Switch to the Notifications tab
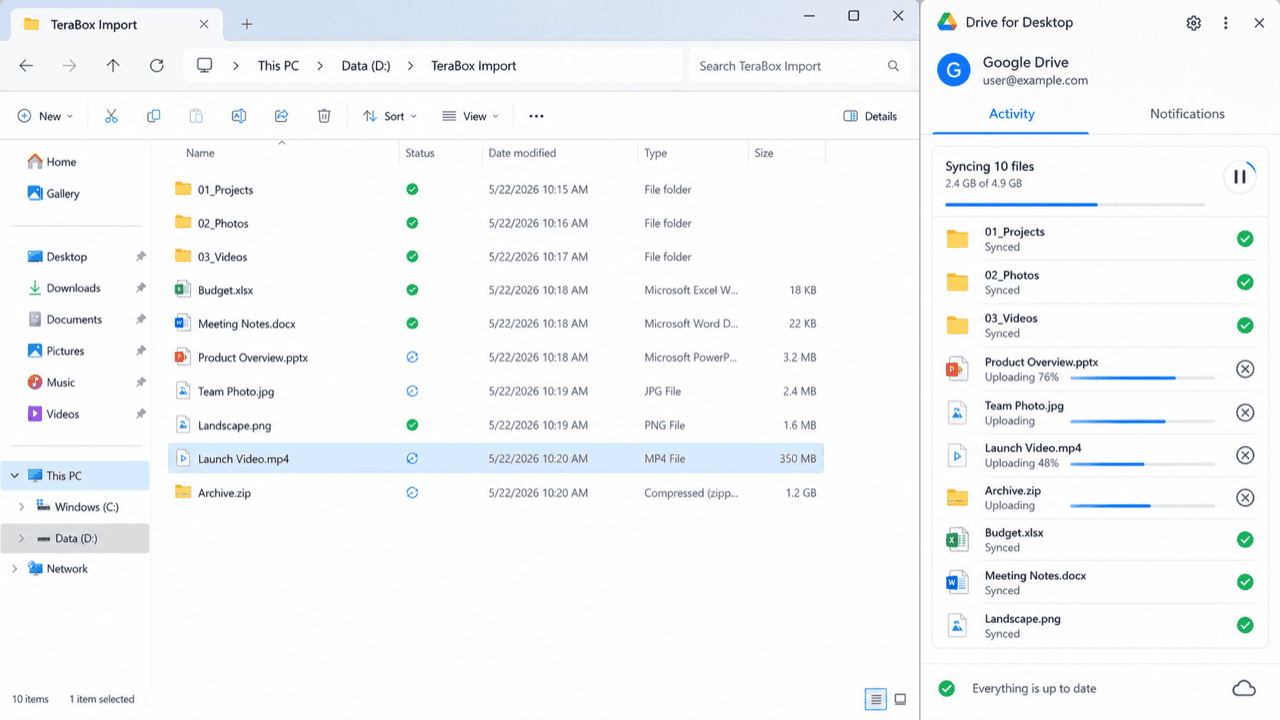 tap(1187, 114)
